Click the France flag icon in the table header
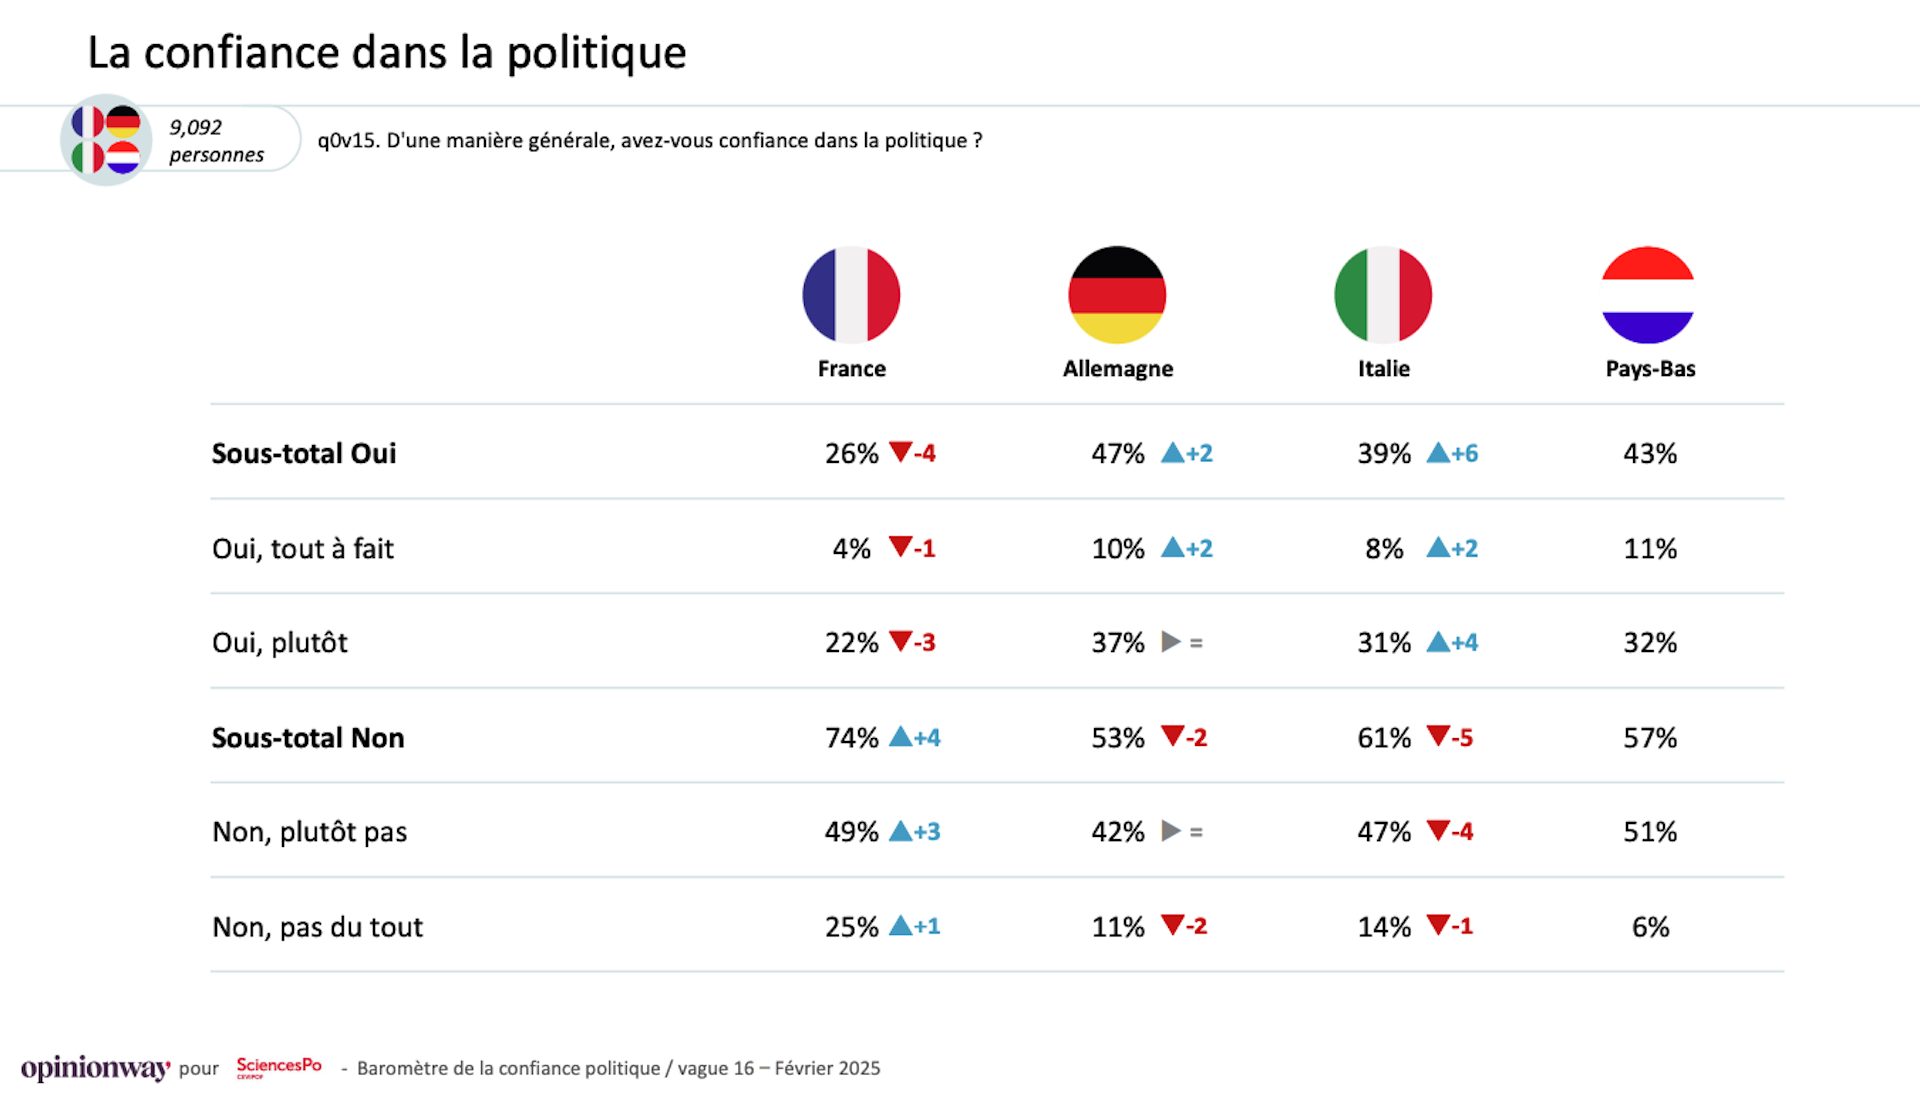 (851, 295)
